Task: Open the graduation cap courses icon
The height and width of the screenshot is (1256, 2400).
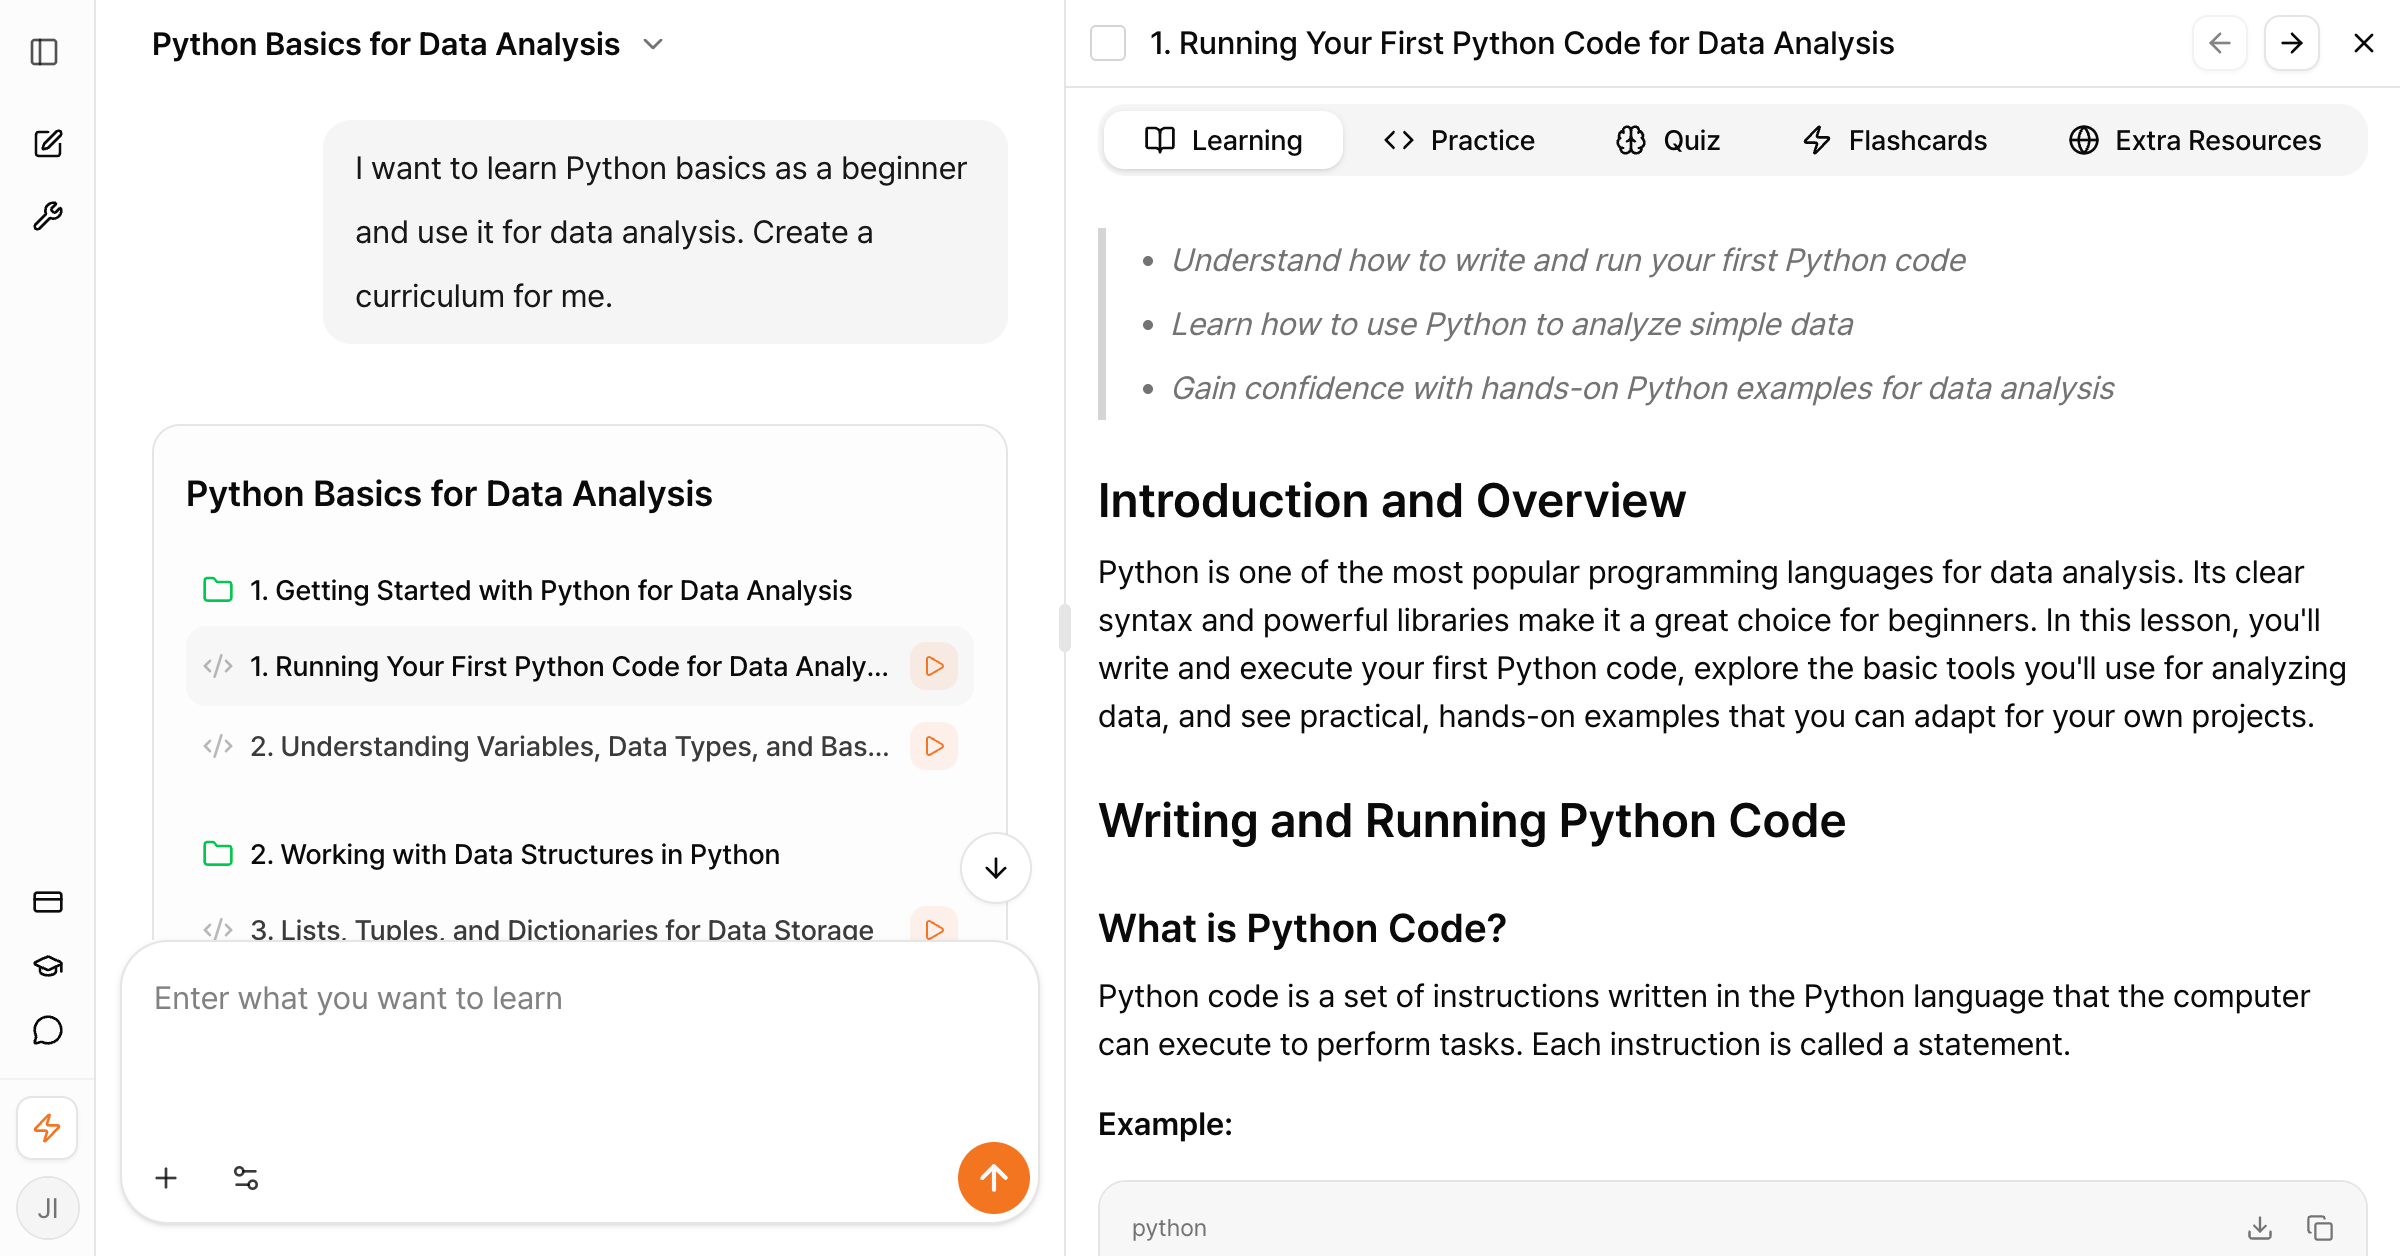Action: click(47, 966)
